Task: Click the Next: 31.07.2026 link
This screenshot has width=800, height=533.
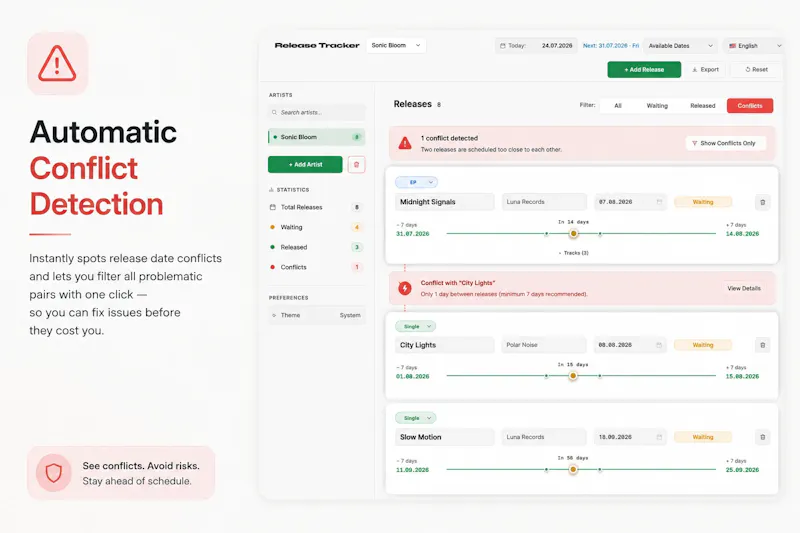Action: coord(611,45)
